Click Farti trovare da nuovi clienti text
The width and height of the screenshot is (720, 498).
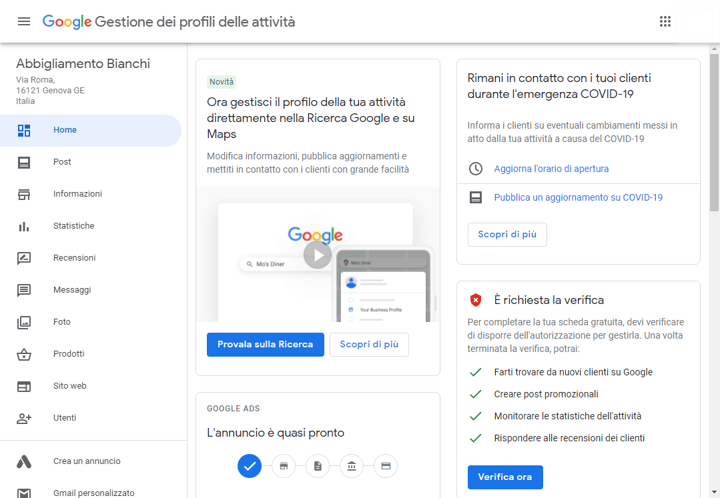coord(573,372)
